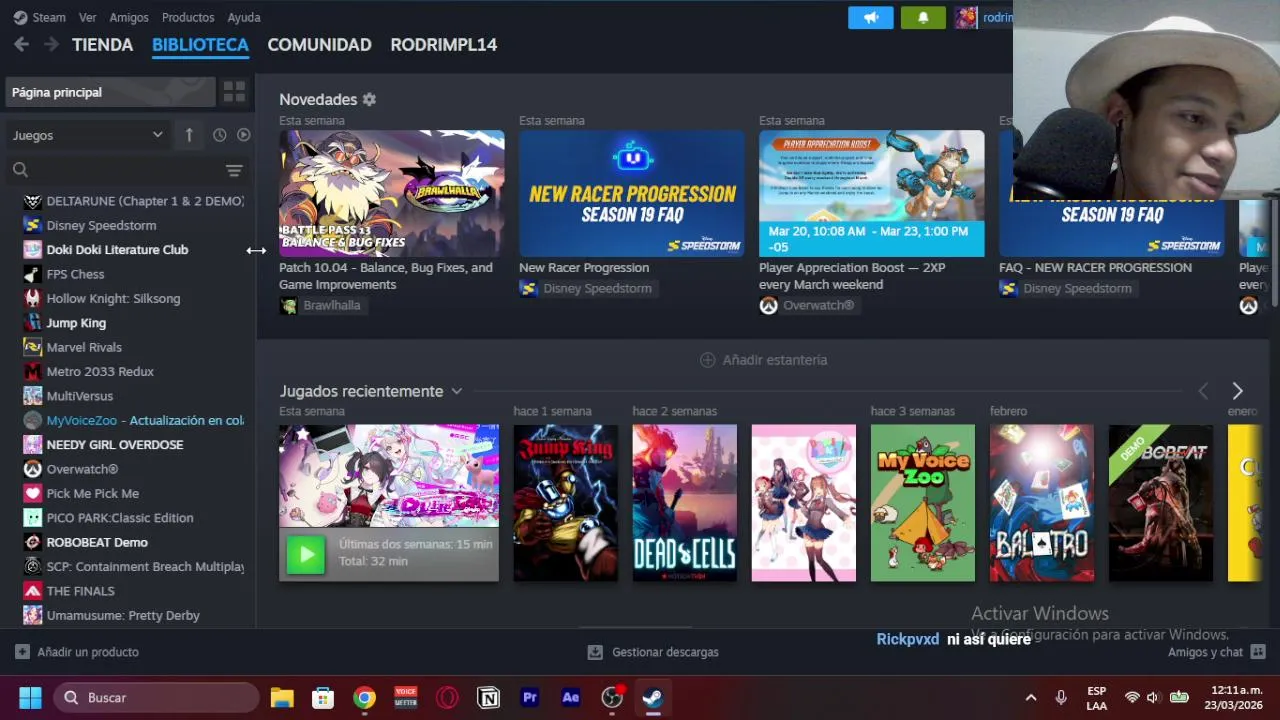Click the Steam announcements megaphone icon
The width and height of the screenshot is (1280, 720).
pyautogui.click(x=870, y=17)
